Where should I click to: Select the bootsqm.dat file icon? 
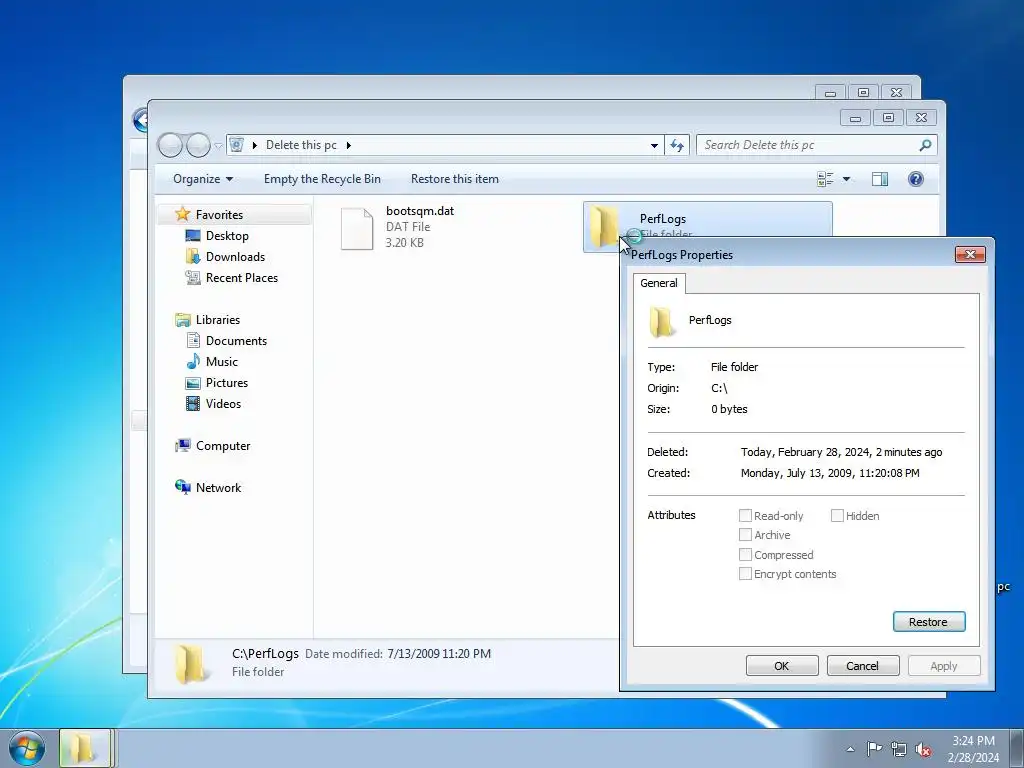[357, 229]
